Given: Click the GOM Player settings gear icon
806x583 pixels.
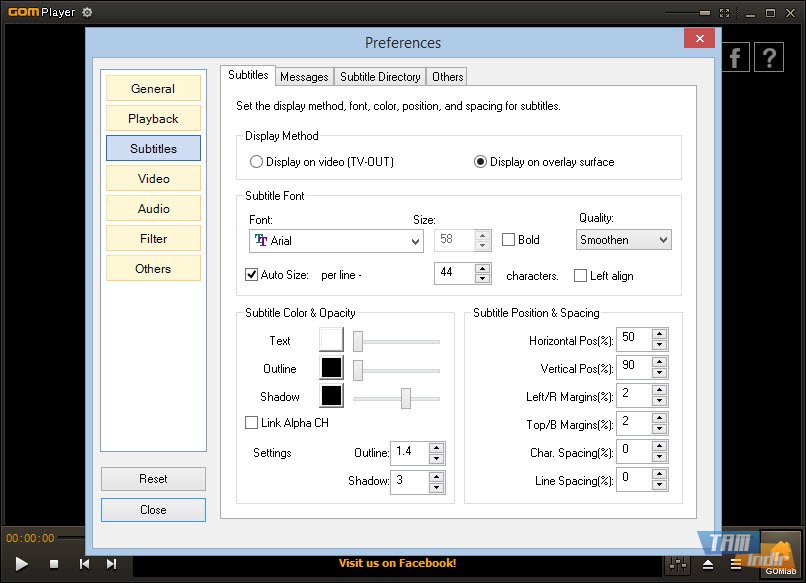Looking at the screenshot, I should pyautogui.click(x=87, y=12).
